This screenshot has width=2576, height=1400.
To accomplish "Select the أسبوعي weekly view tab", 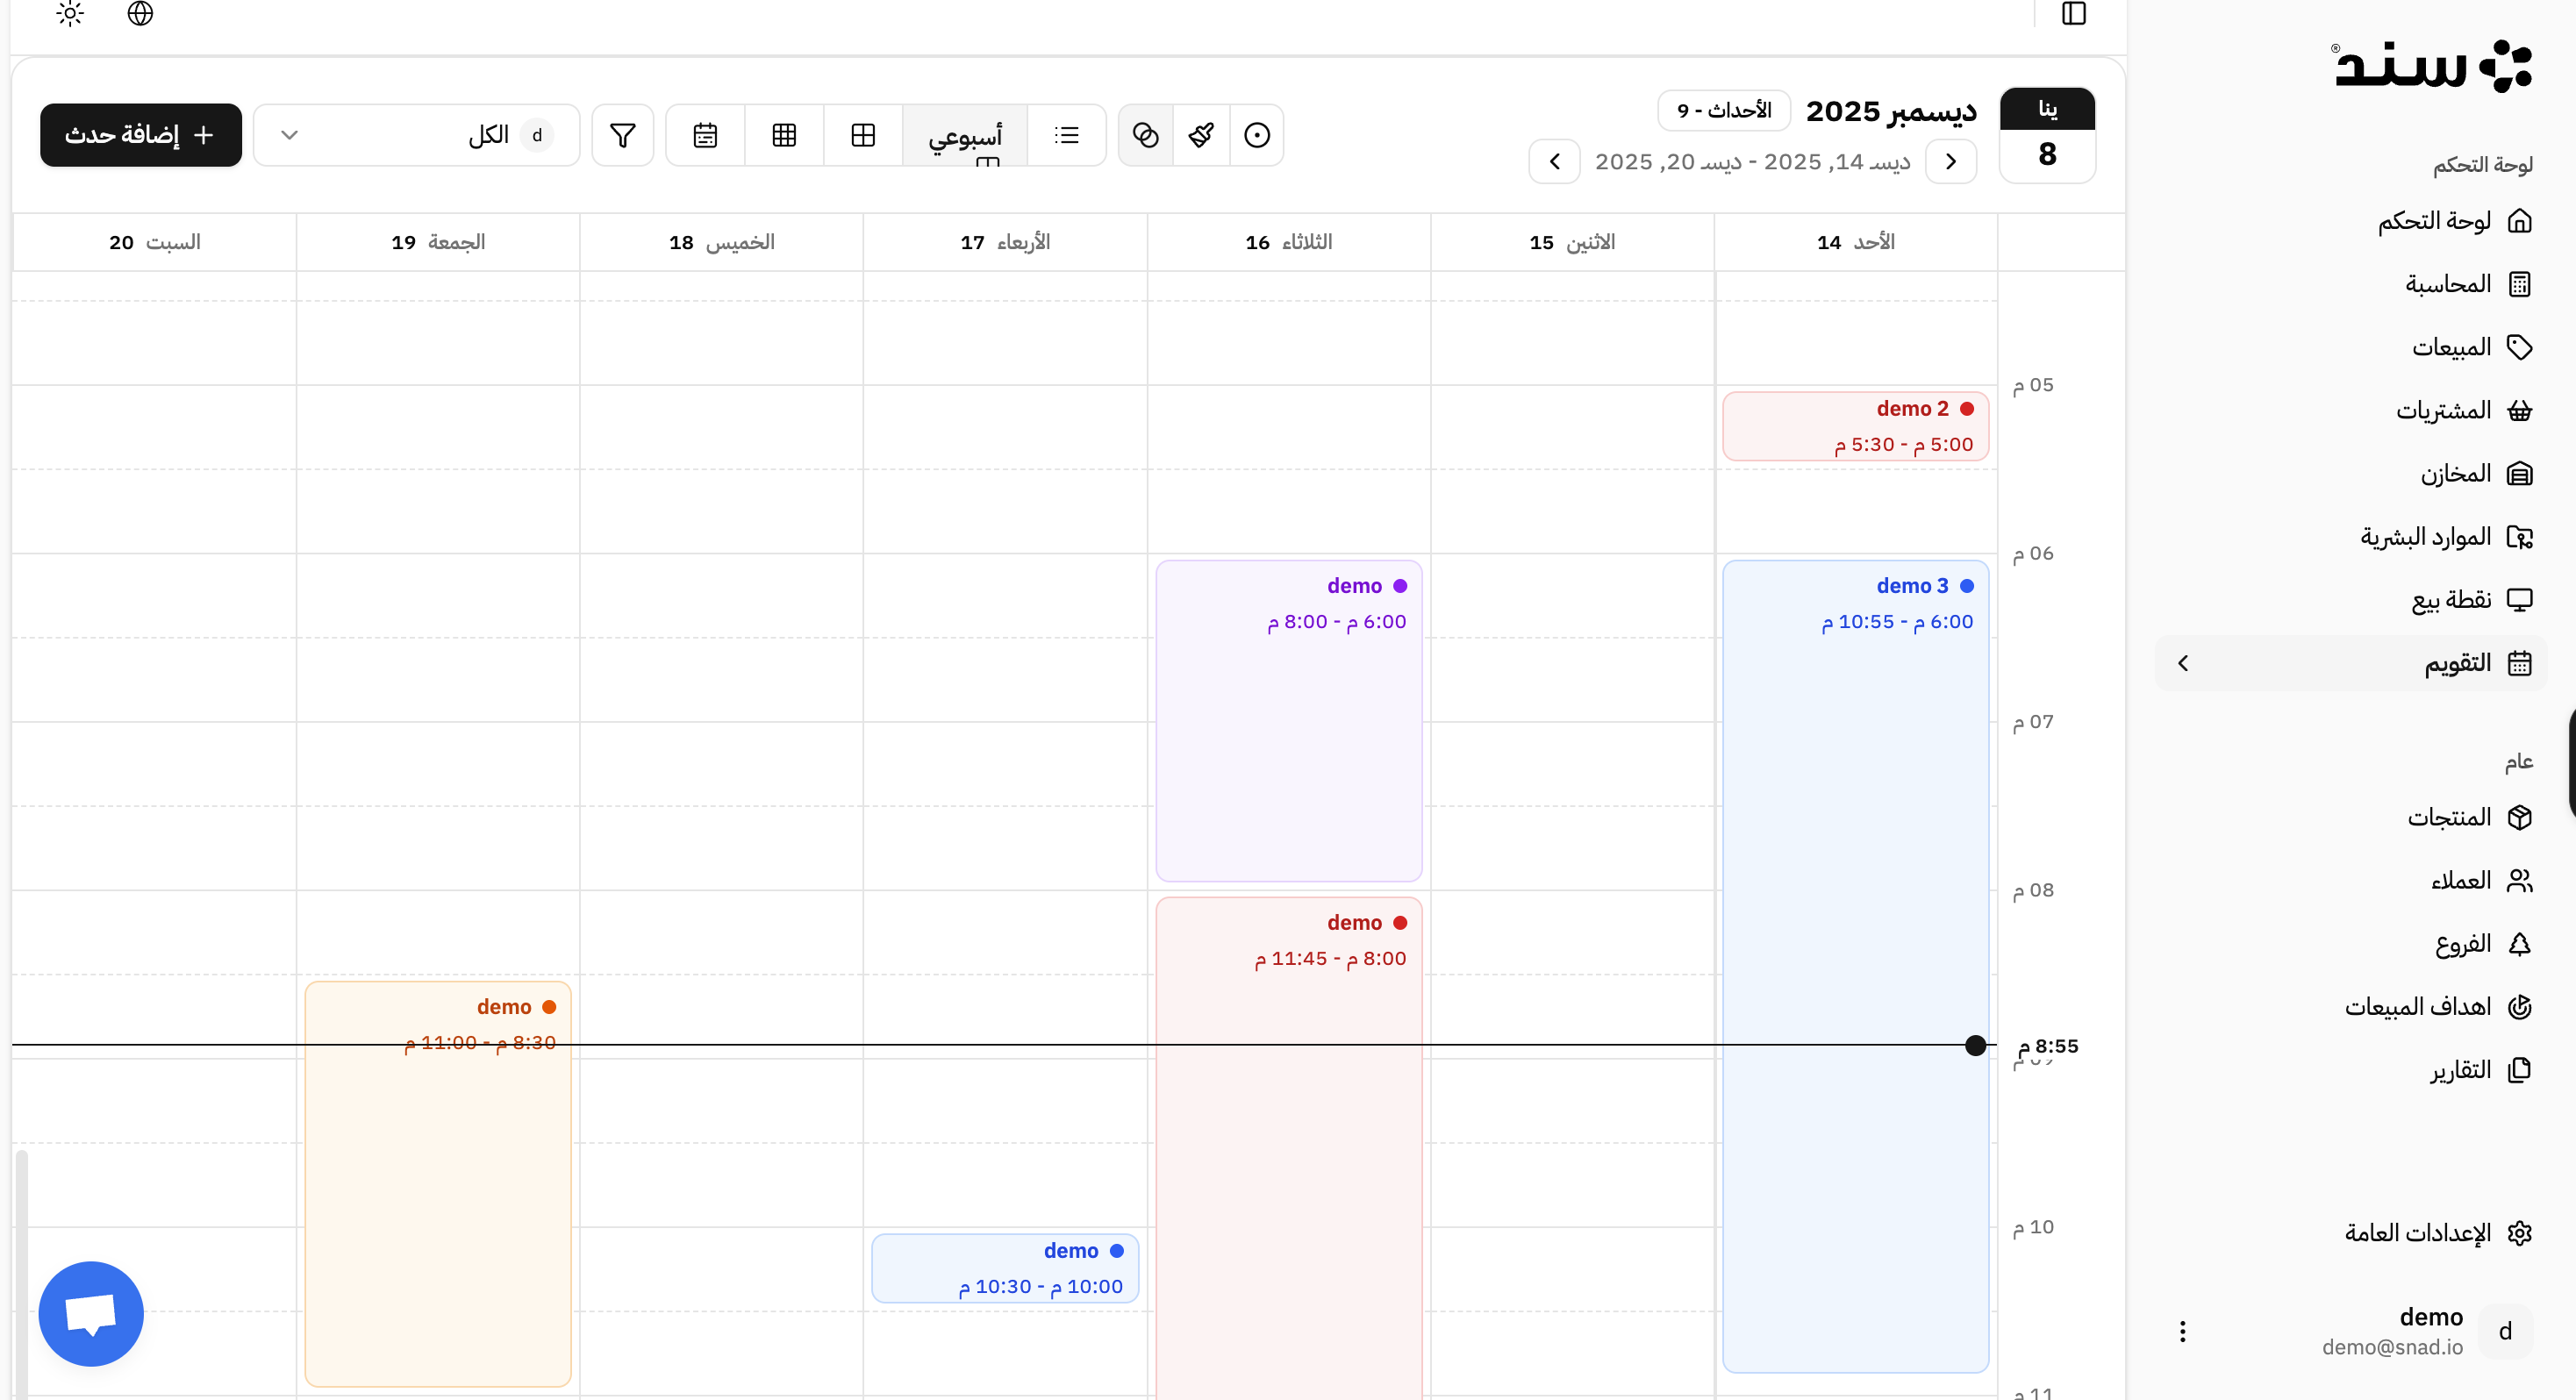I will click(x=964, y=135).
